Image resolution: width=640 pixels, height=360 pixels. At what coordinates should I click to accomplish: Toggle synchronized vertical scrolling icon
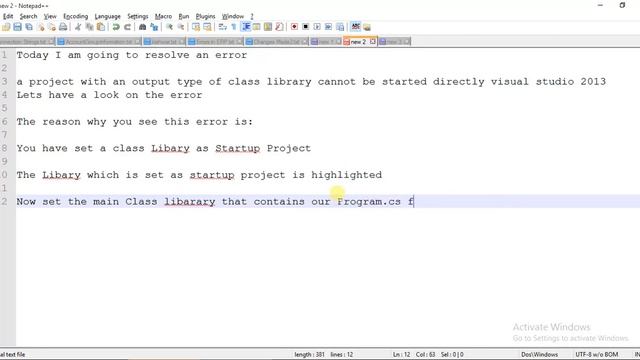point(196,27)
